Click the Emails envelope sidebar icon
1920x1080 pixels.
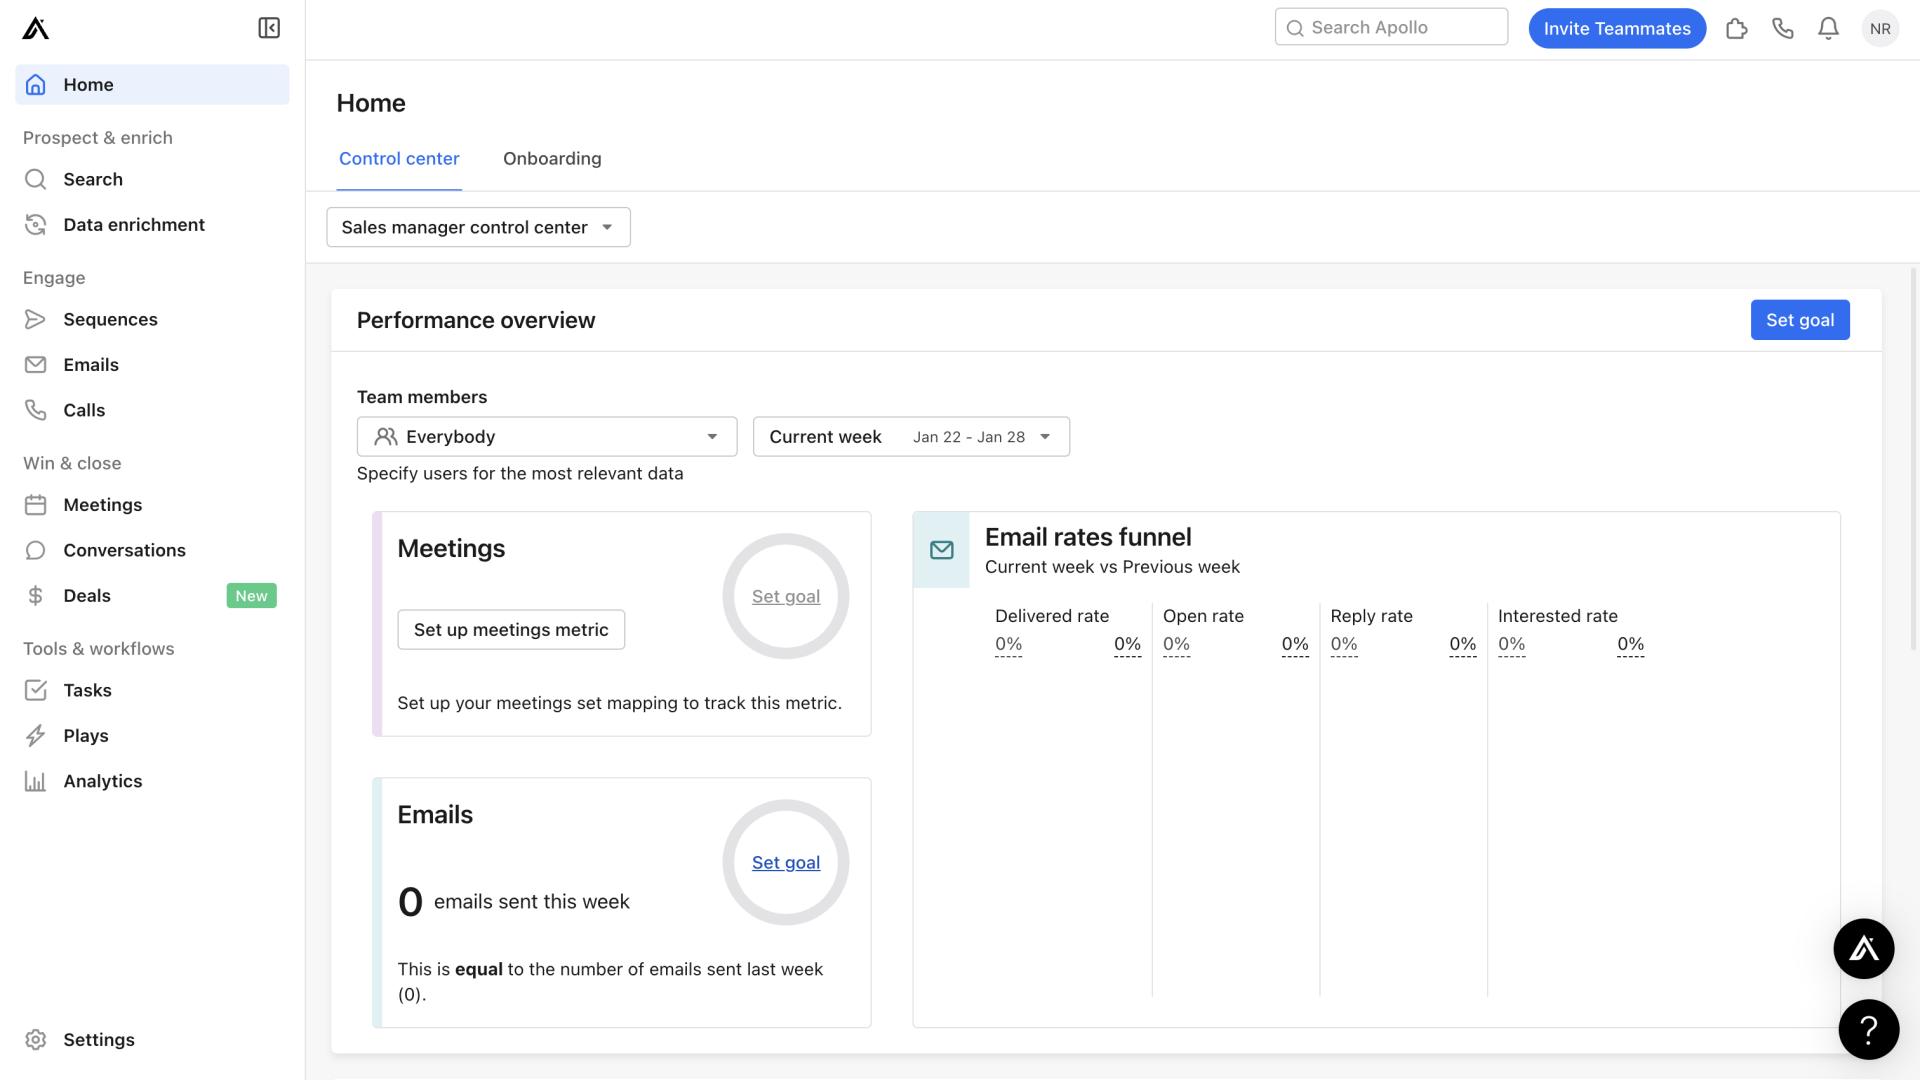click(36, 365)
